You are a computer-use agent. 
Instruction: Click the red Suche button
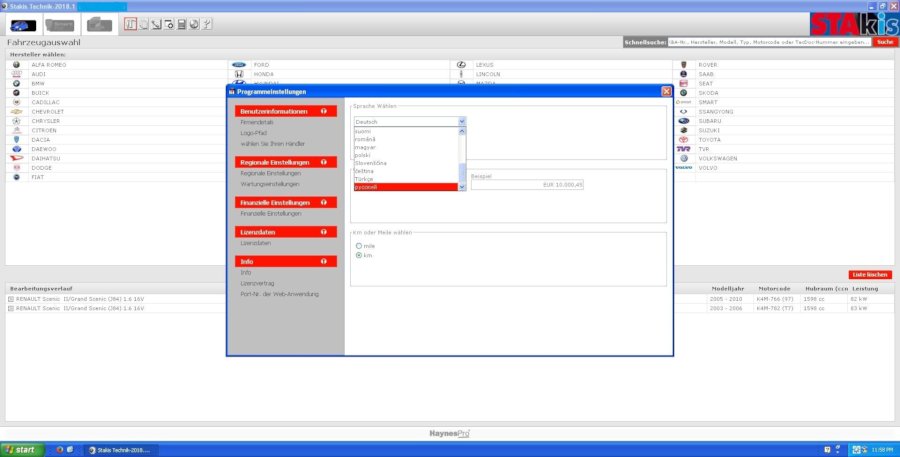[884, 42]
